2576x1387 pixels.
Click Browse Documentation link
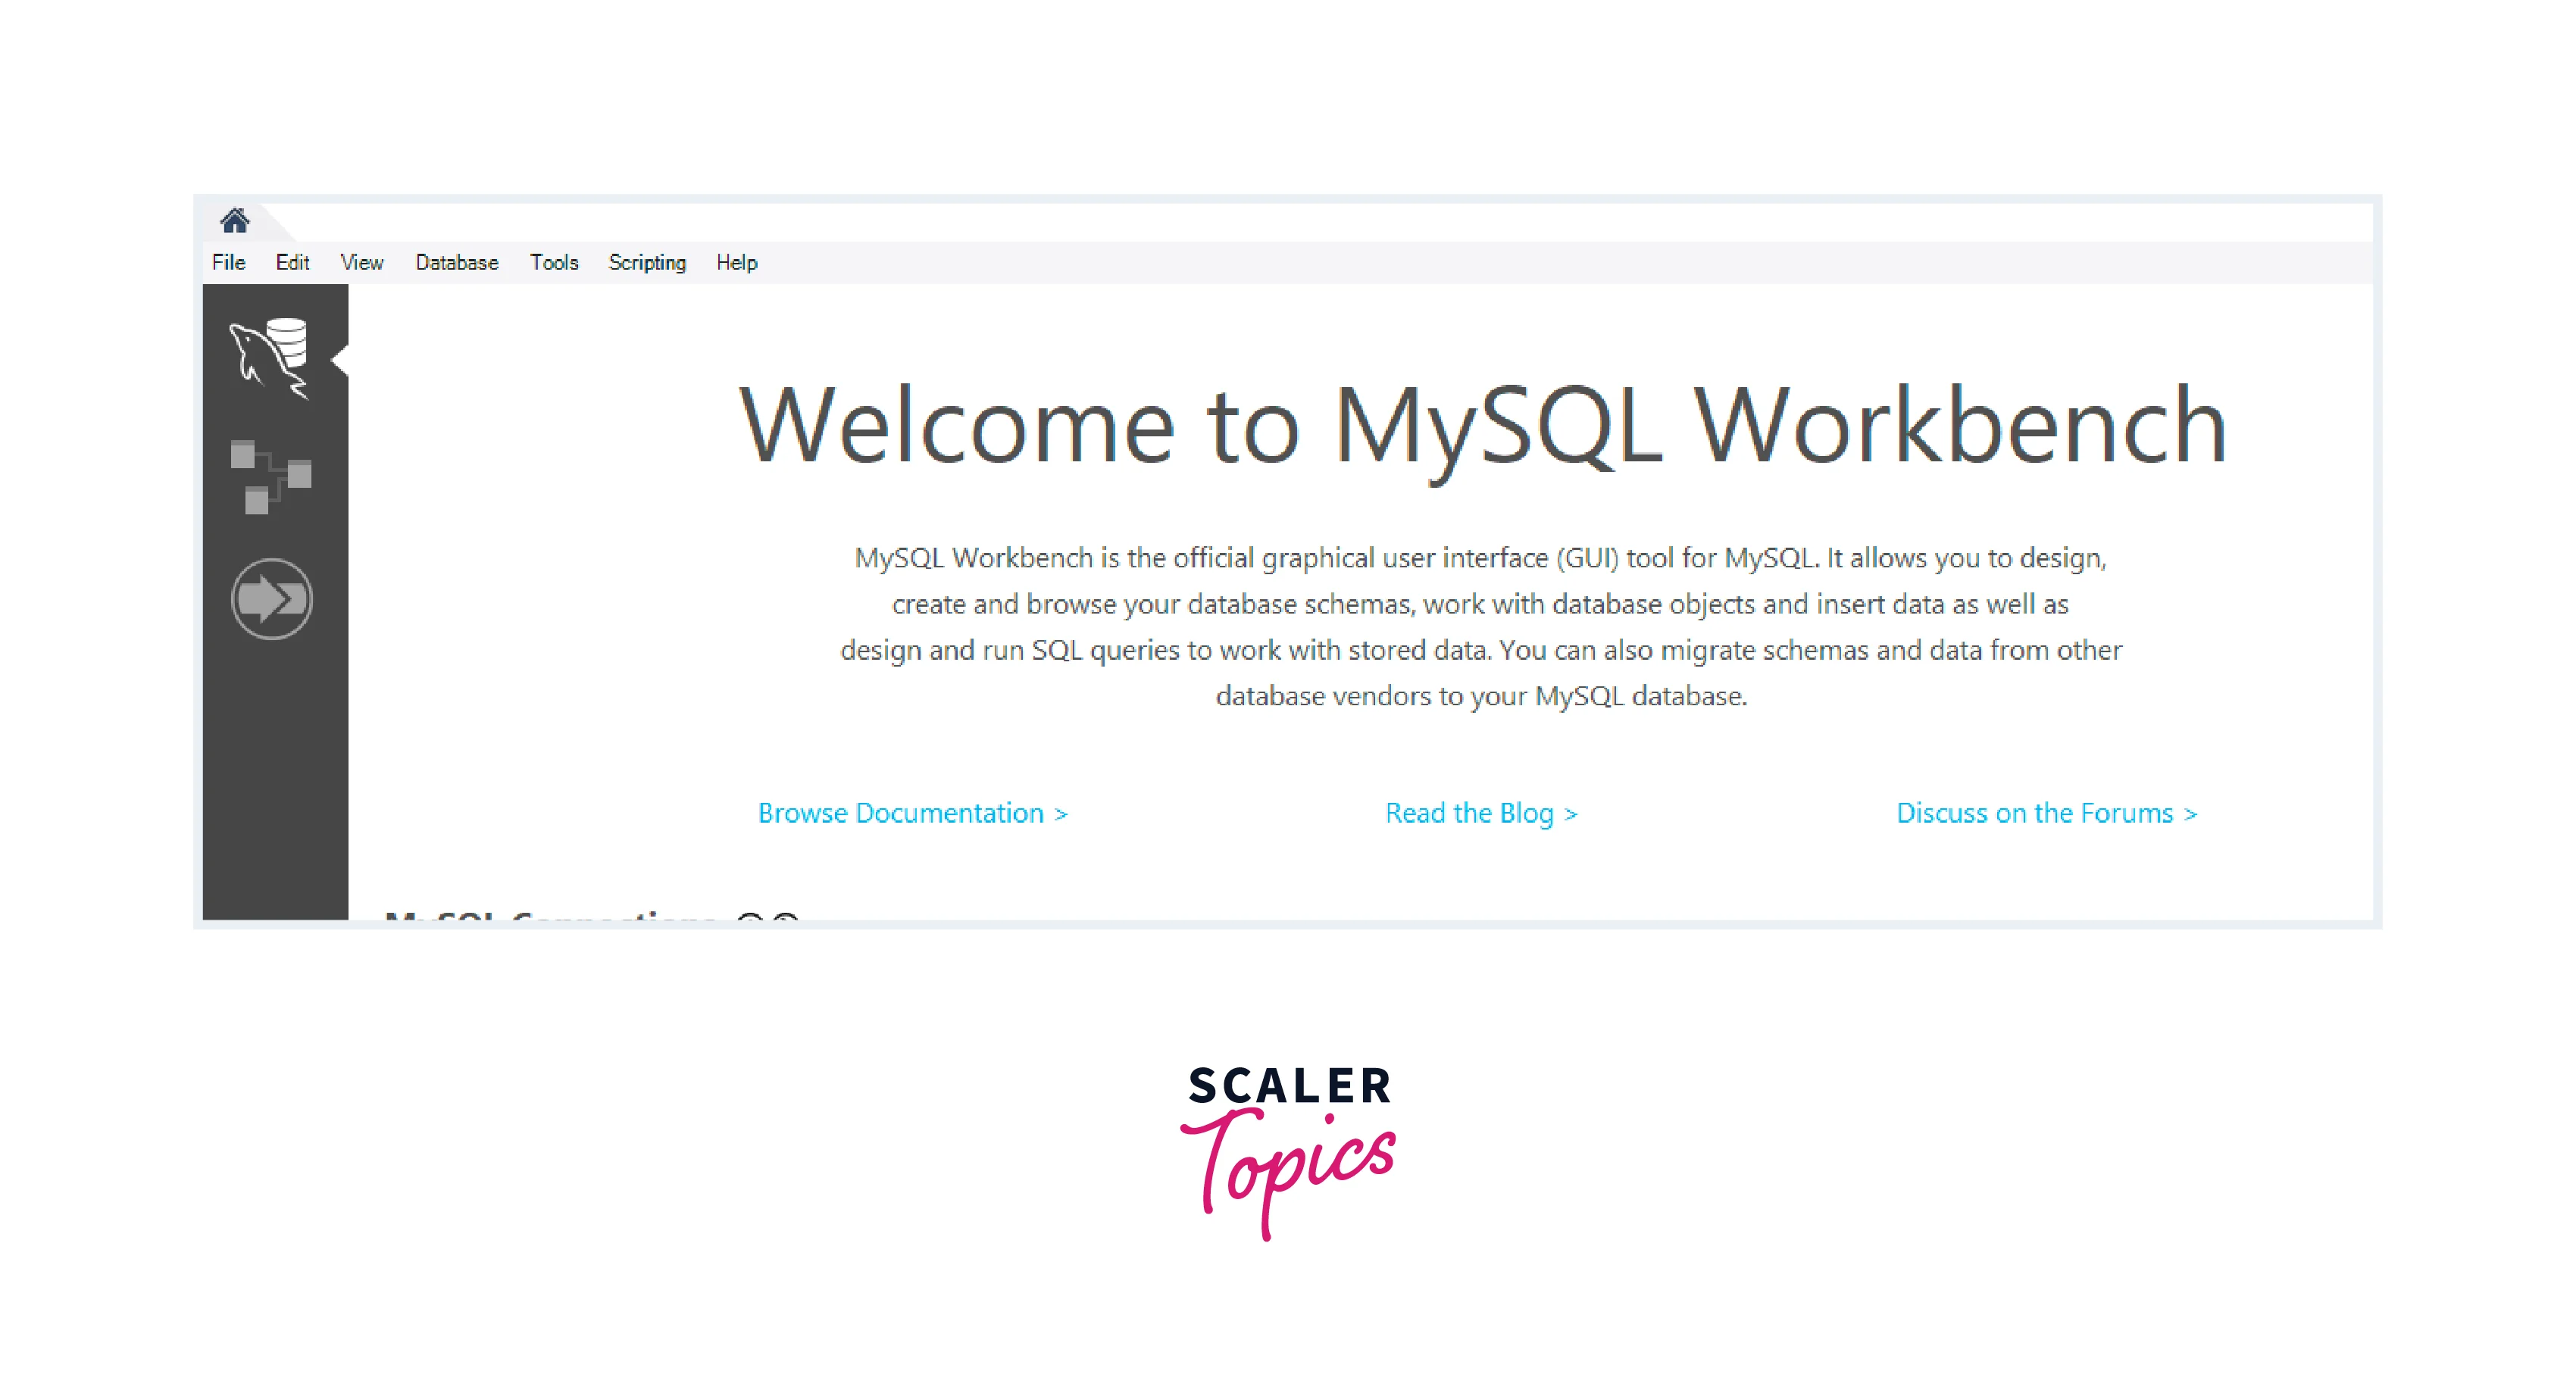tap(914, 811)
